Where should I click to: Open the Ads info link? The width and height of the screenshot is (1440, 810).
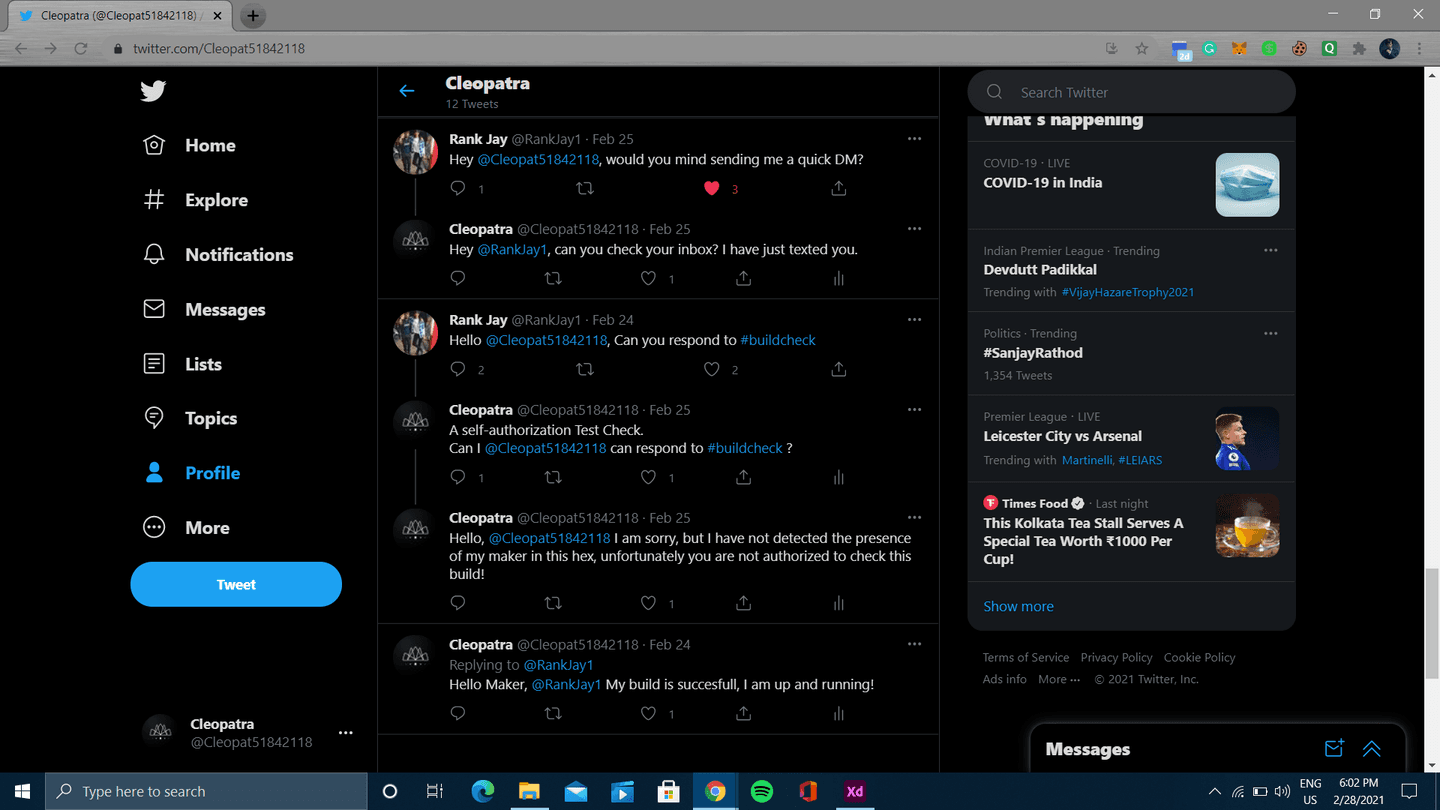point(1005,679)
